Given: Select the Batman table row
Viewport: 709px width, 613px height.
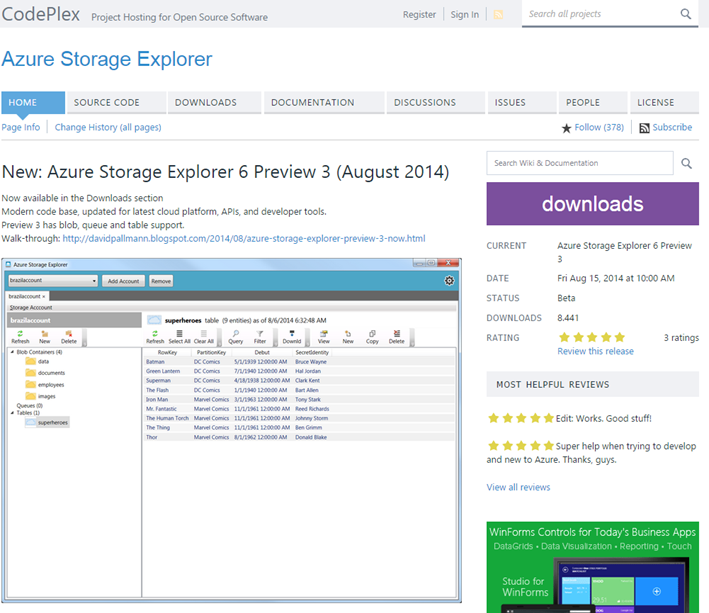Looking at the screenshot, I should click(299, 362).
